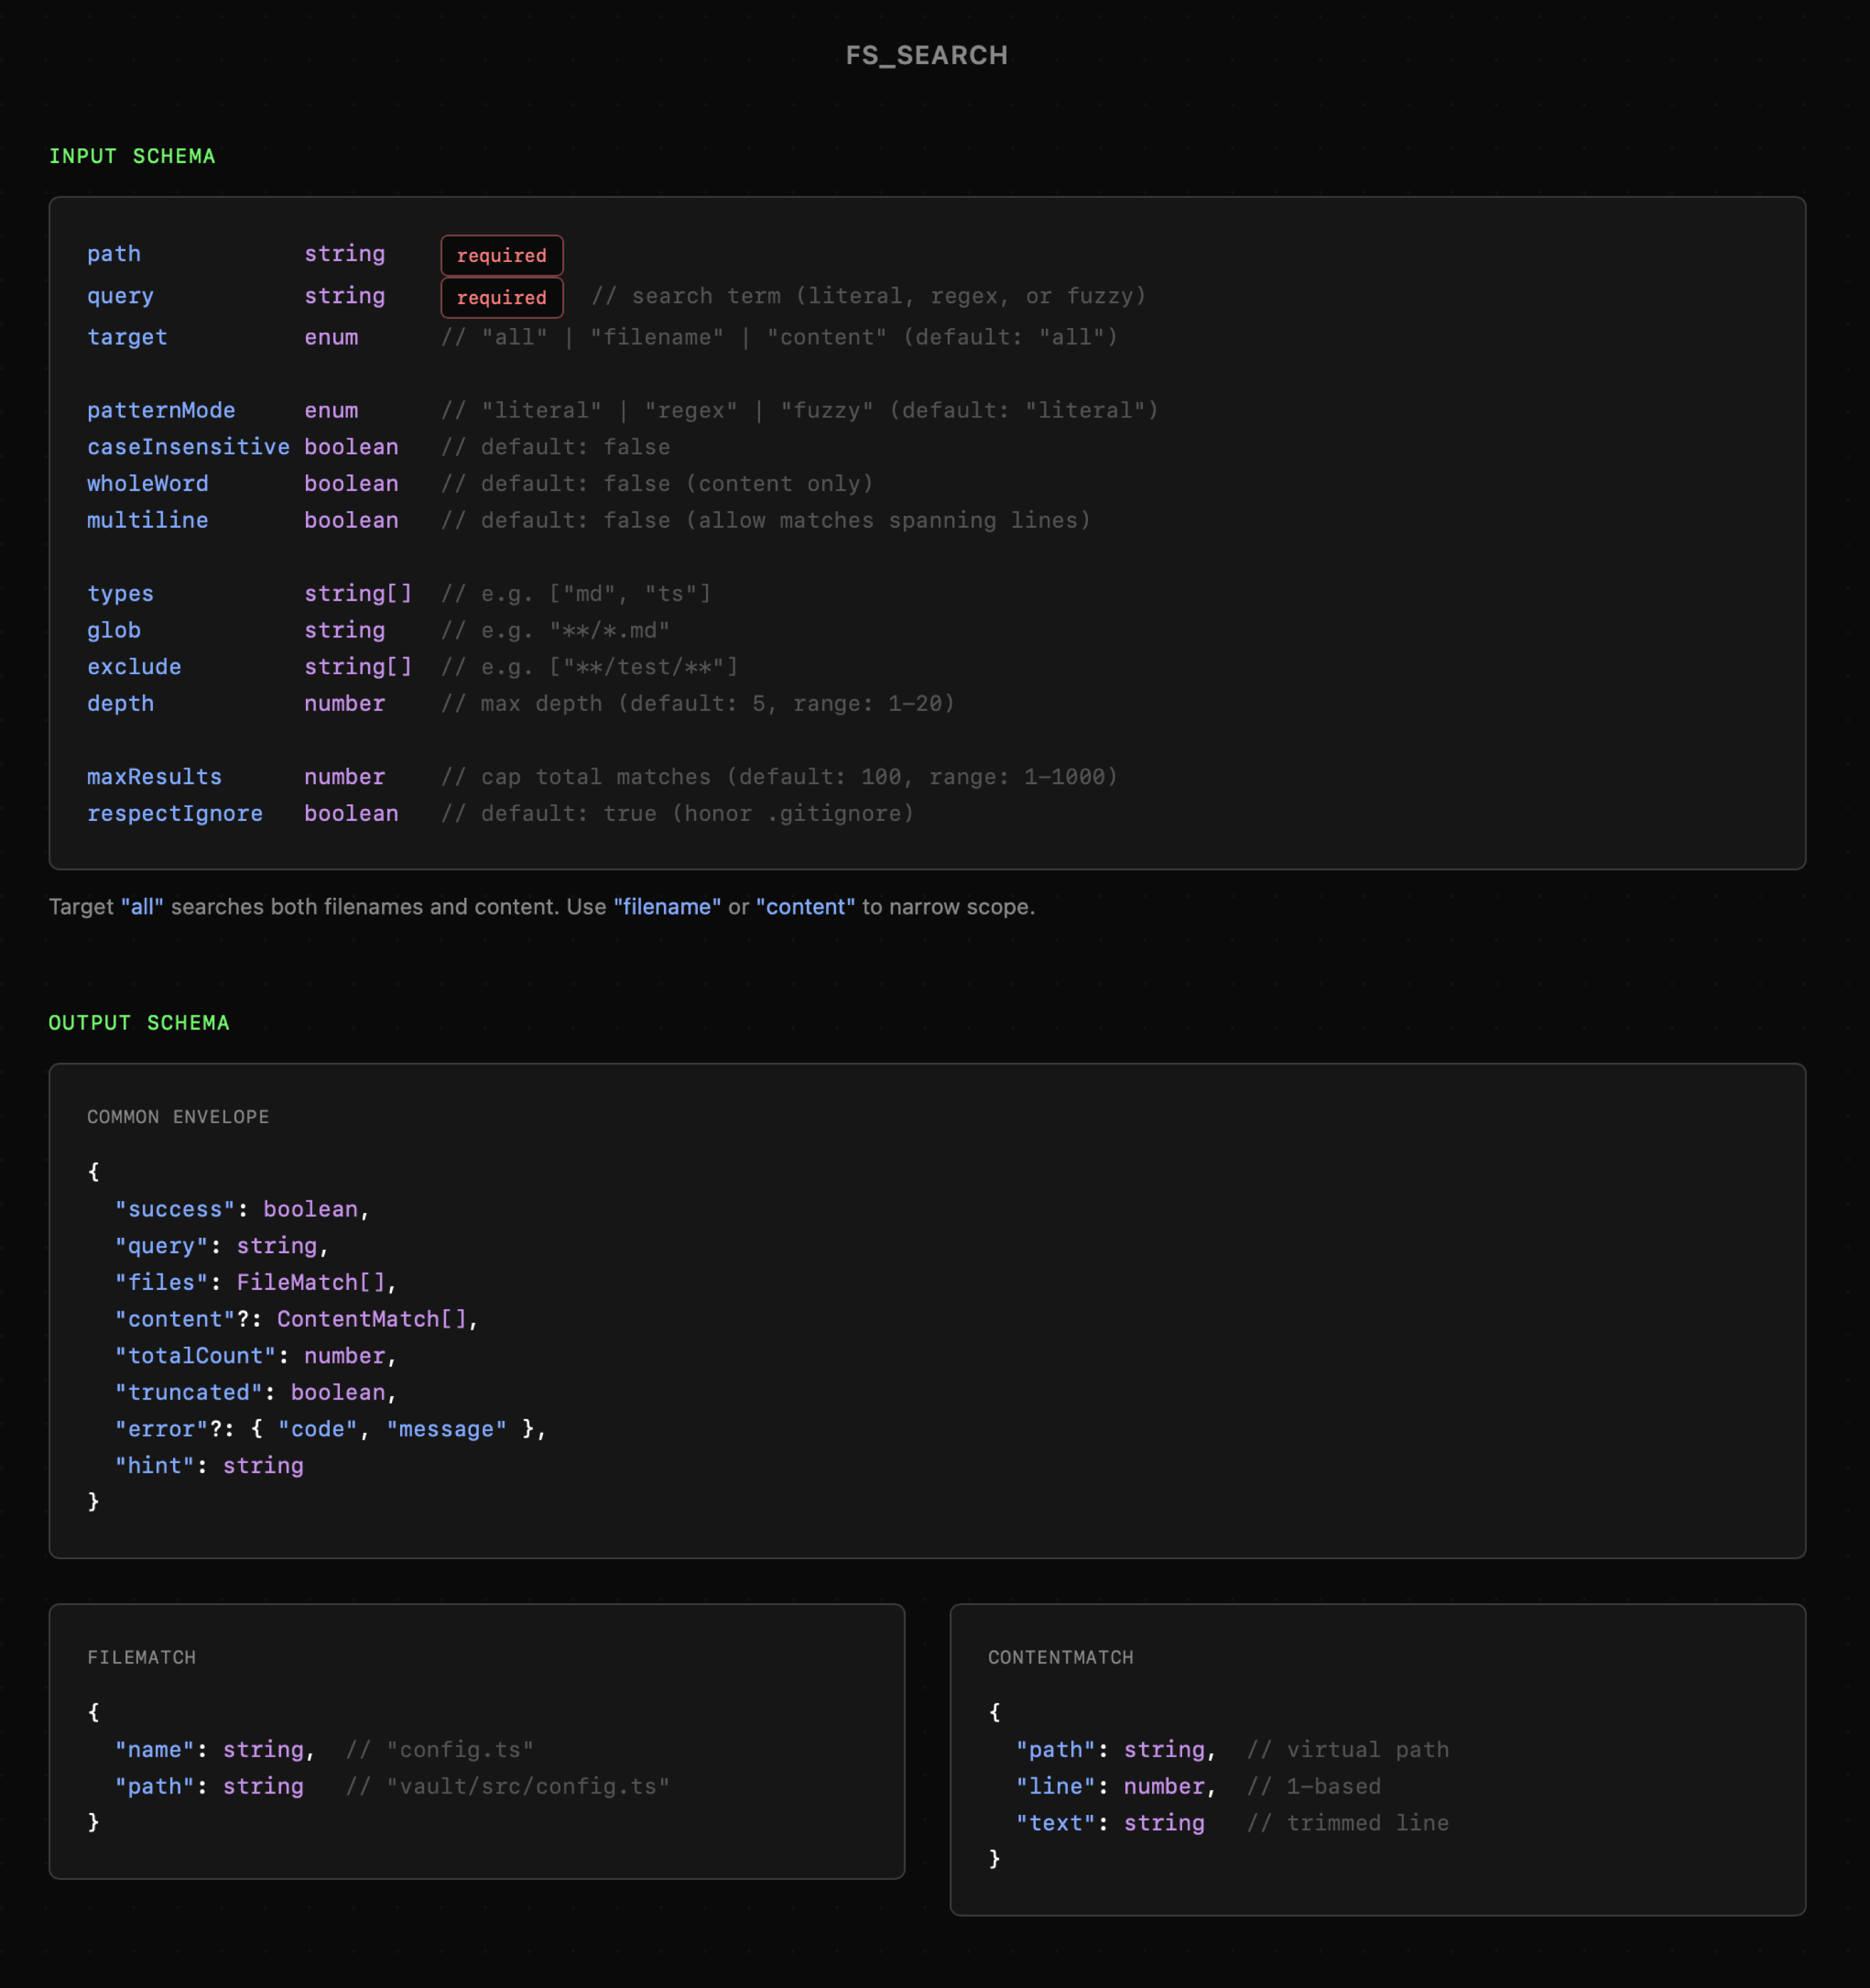Click the depth parameter name
The width and height of the screenshot is (1870, 1988).
click(120, 704)
